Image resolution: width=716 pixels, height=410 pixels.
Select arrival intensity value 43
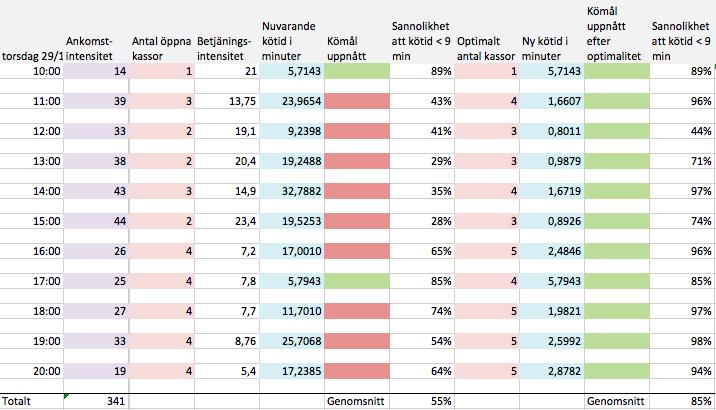tap(96, 191)
